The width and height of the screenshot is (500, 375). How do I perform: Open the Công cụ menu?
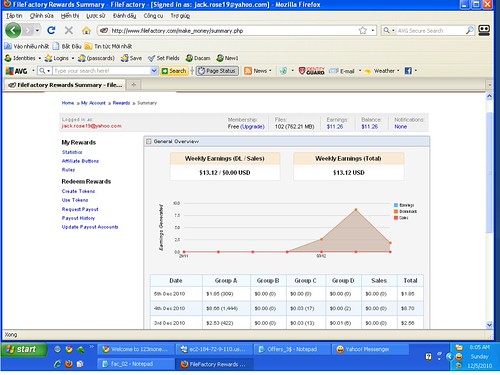pyautogui.click(x=153, y=16)
